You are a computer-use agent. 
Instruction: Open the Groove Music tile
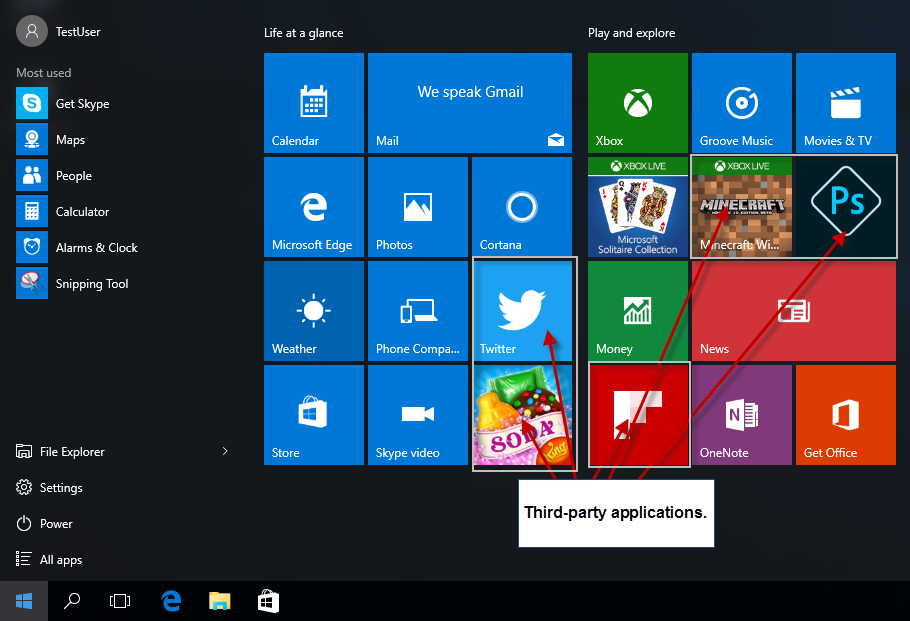(x=741, y=103)
